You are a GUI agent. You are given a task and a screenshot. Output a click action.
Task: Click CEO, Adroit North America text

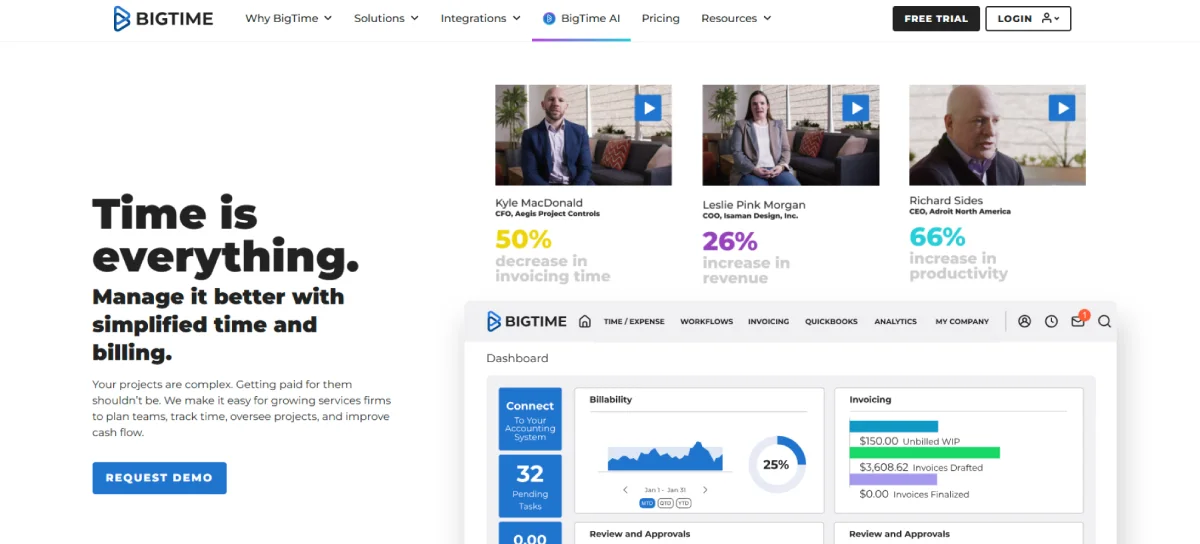tap(960, 212)
